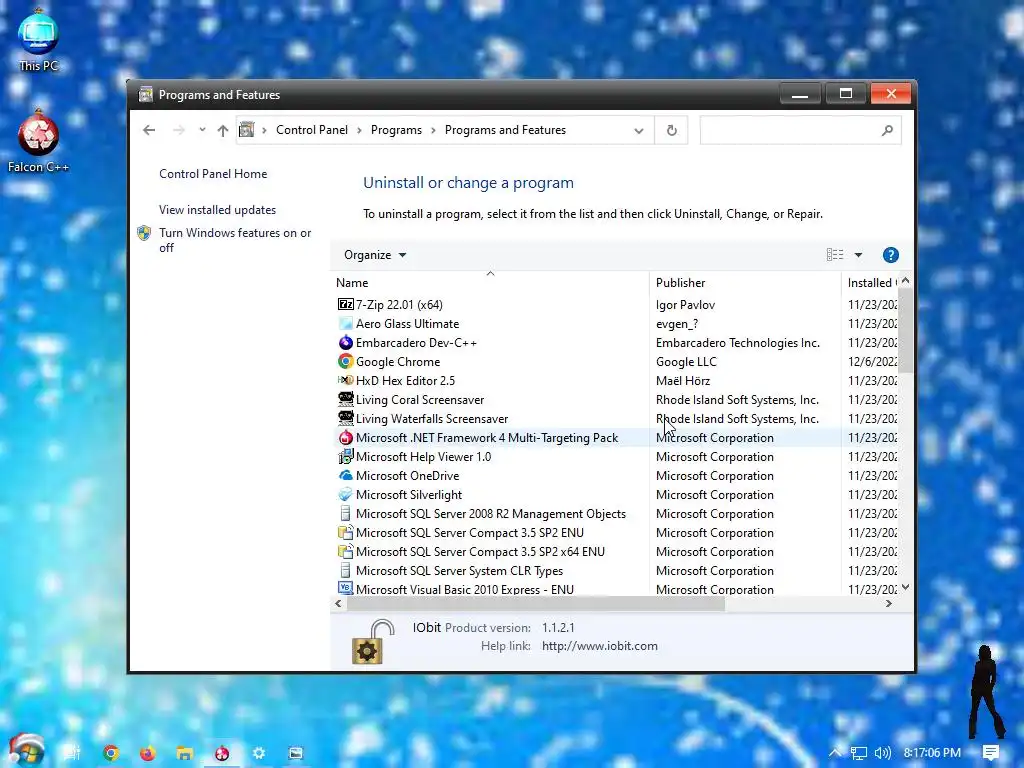Click the scroll right arrow

click(x=889, y=603)
